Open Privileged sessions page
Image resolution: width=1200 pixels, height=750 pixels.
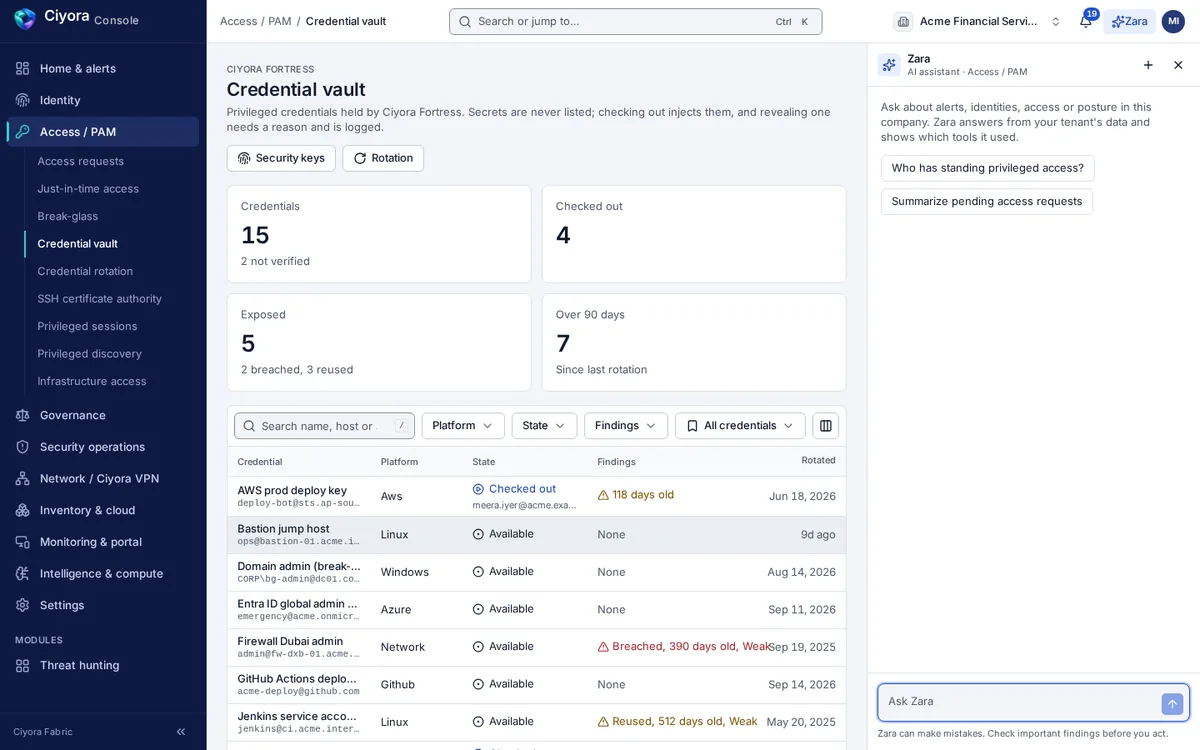click(87, 326)
